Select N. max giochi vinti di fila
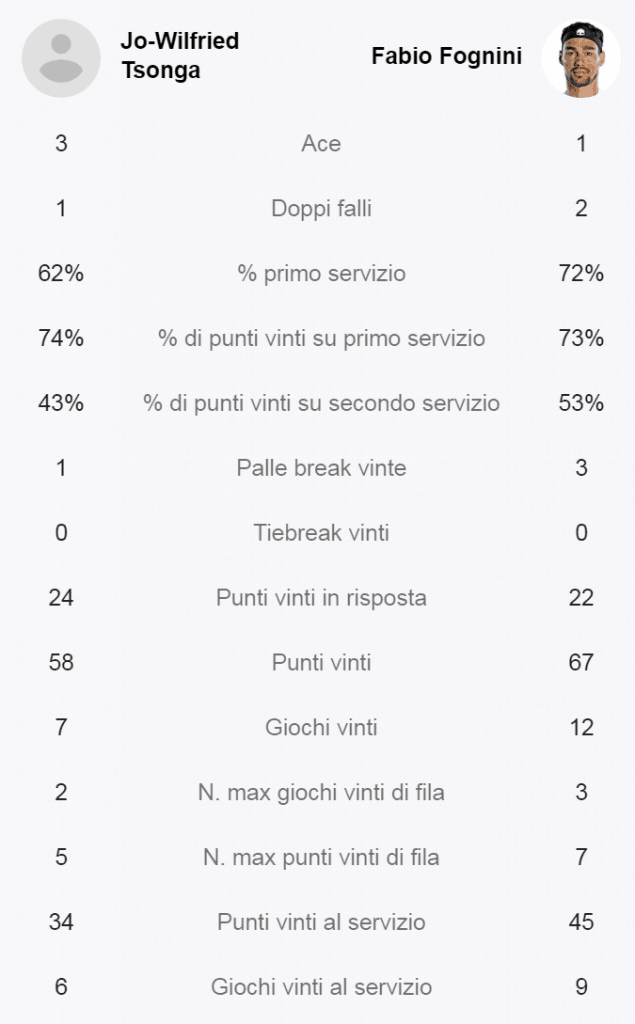Screen dimensions: 635x1024 point(321,792)
